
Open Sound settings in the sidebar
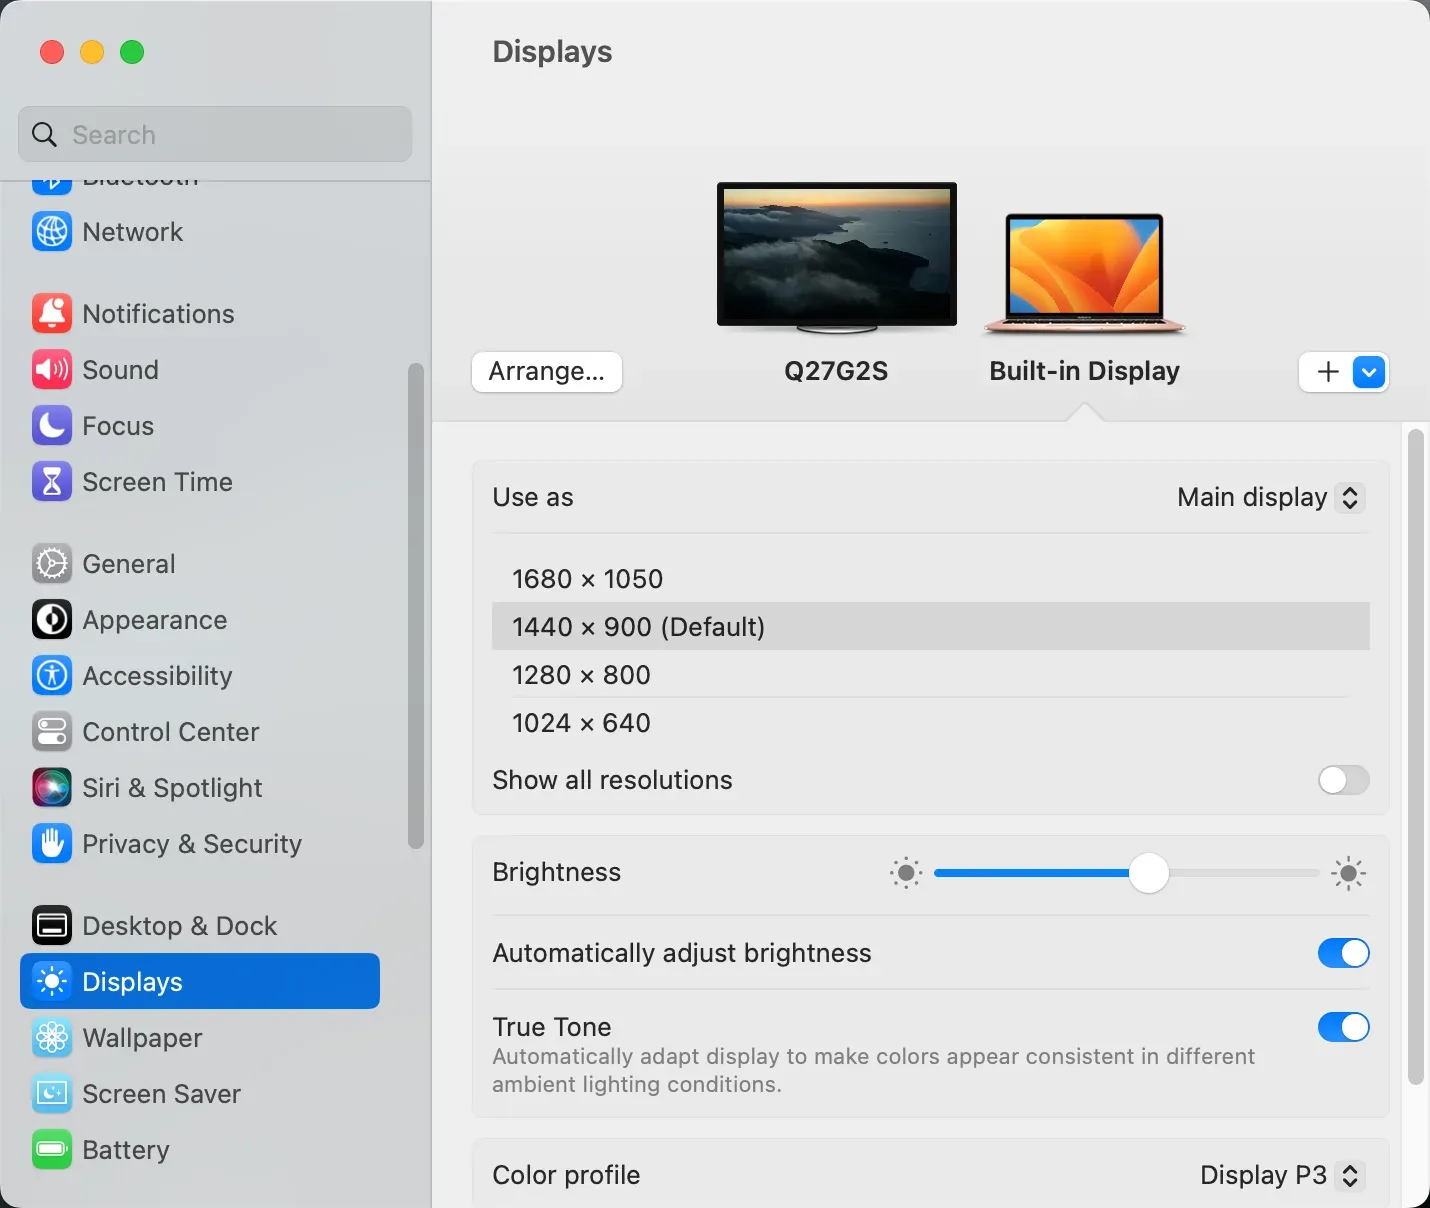200,370
